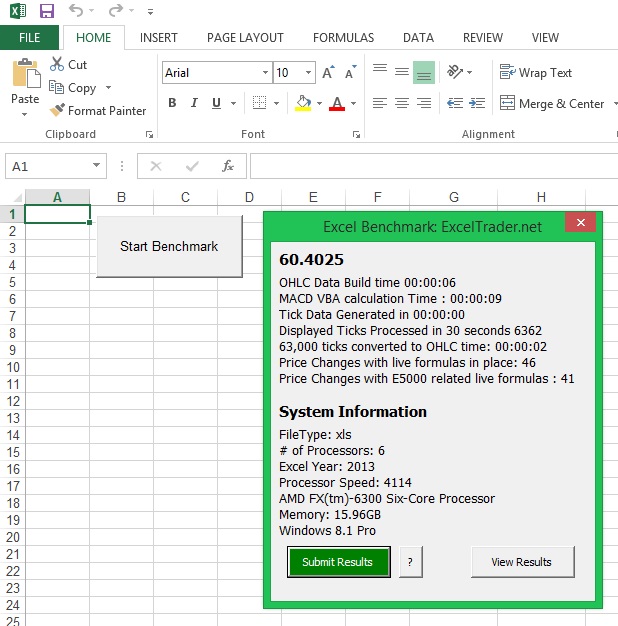Click the Borders icon
This screenshot has height=626, width=618.
[259, 103]
